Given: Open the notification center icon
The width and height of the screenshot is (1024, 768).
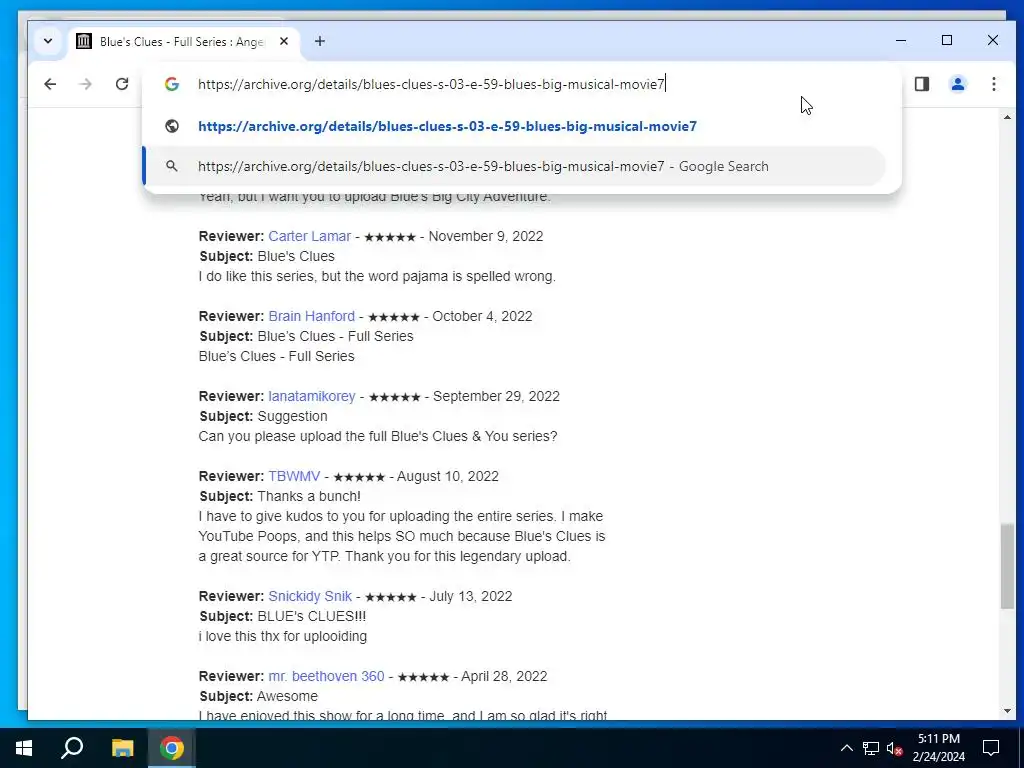Looking at the screenshot, I should [x=991, y=748].
